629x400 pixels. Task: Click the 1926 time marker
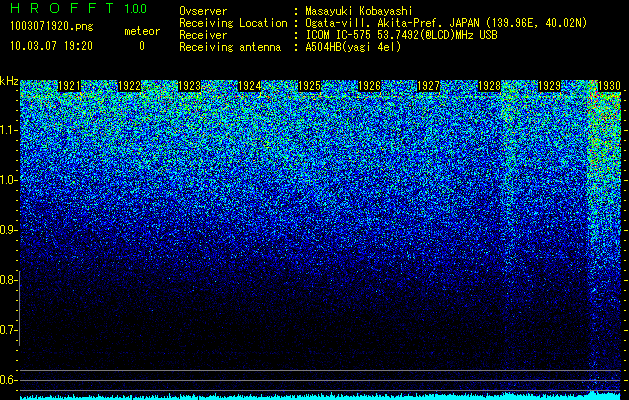click(x=369, y=86)
